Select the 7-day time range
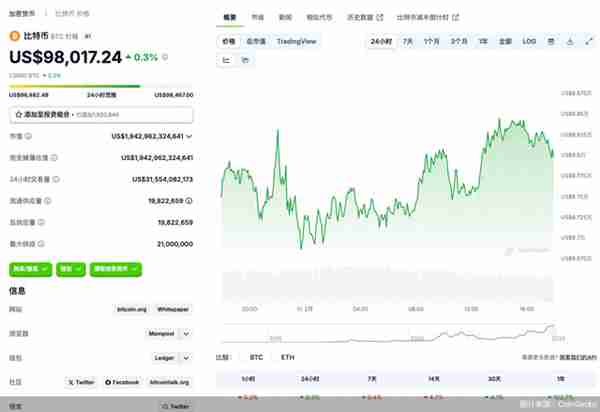This screenshot has width=600, height=412. (408, 41)
